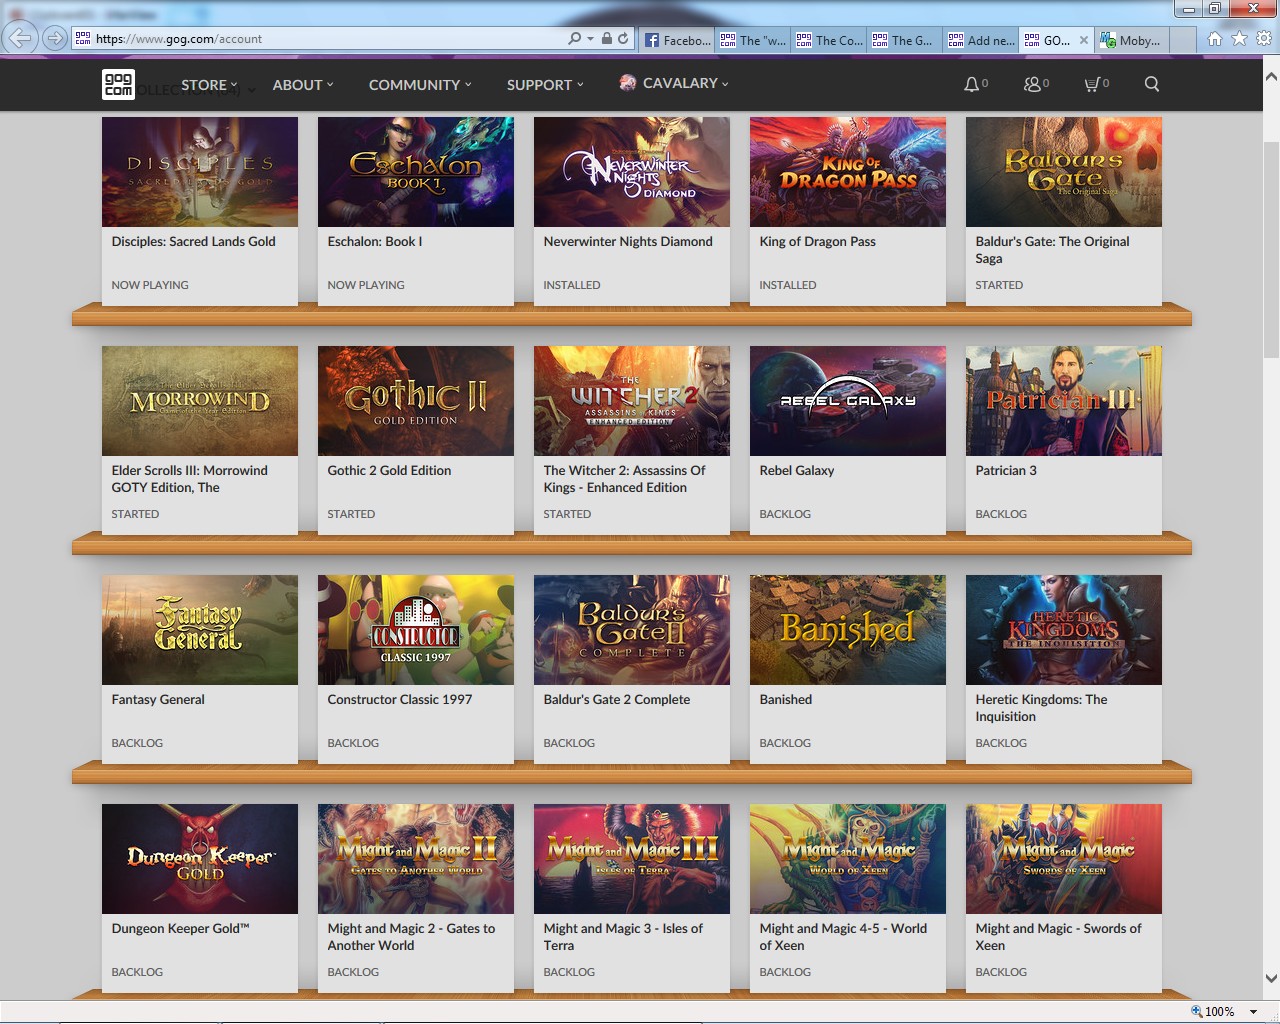
Task: Open Fantasy General cover
Action: [x=200, y=630]
